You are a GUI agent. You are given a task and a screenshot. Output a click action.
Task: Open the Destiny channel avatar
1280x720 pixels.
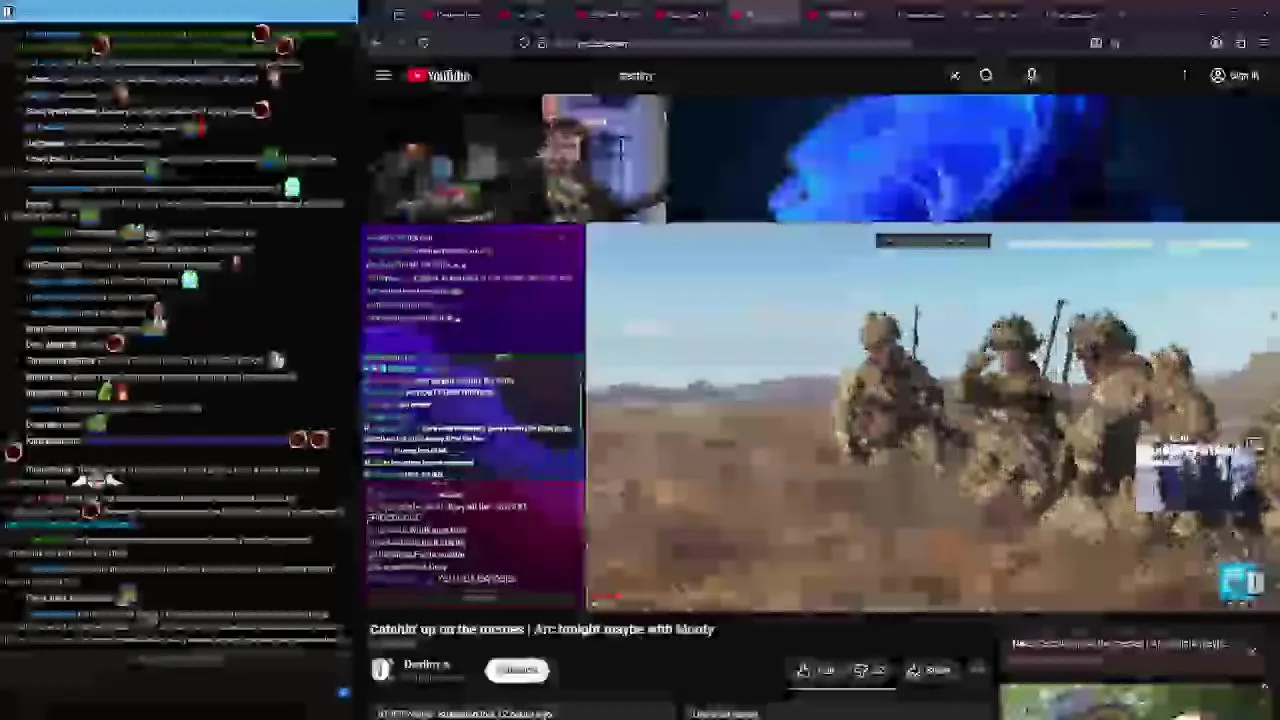point(380,670)
